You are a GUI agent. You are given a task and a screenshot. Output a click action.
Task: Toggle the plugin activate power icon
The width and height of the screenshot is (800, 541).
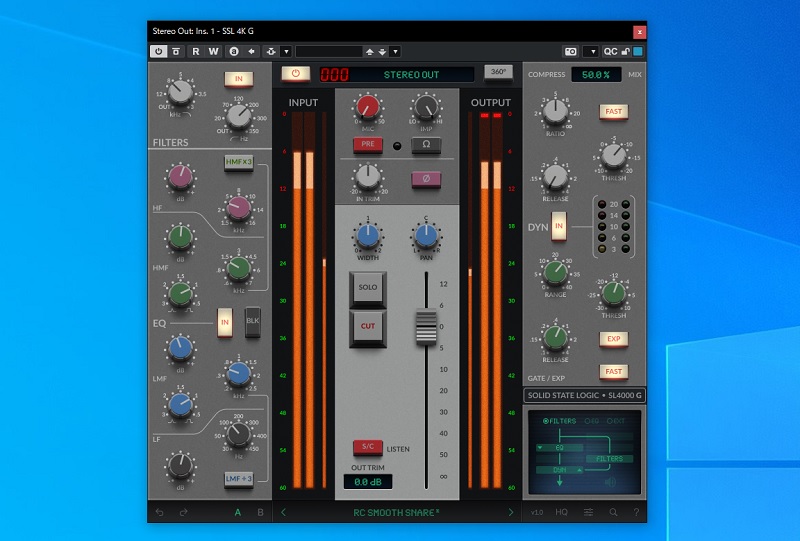click(x=159, y=52)
